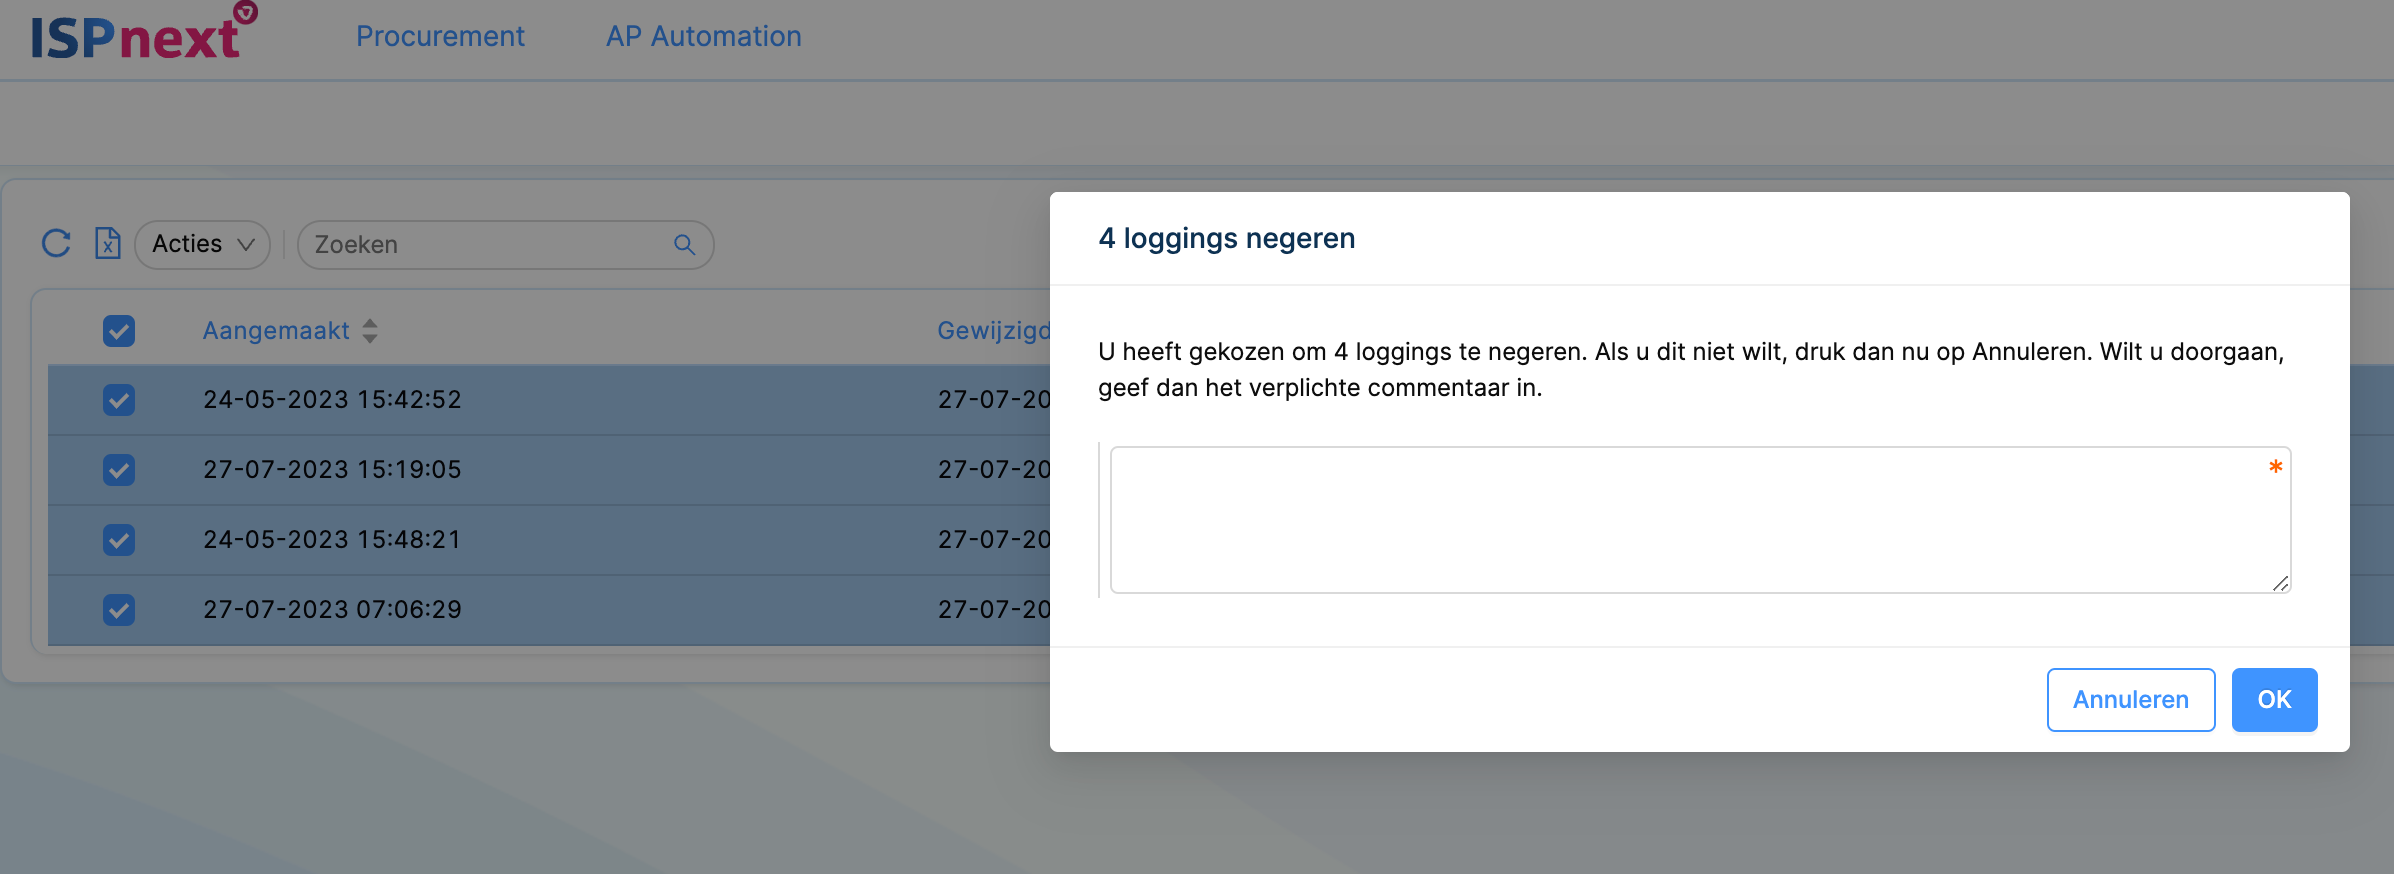Click the ISPnext logo
2394x874 pixels.
[x=142, y=34]
